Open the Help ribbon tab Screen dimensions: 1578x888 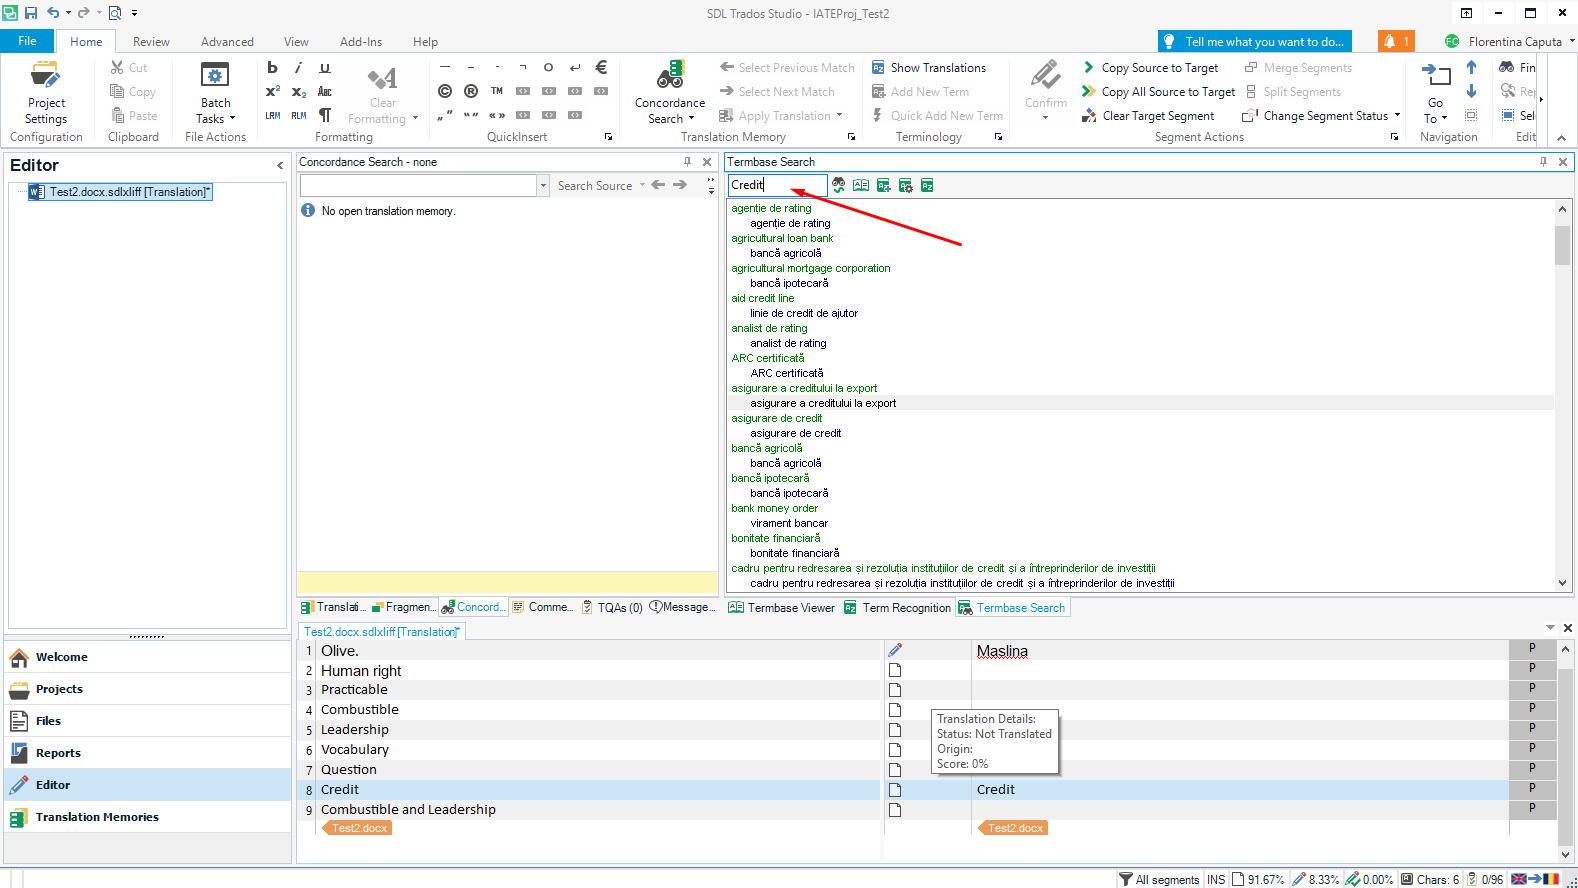pyautogui.click(x=425, y=41)
